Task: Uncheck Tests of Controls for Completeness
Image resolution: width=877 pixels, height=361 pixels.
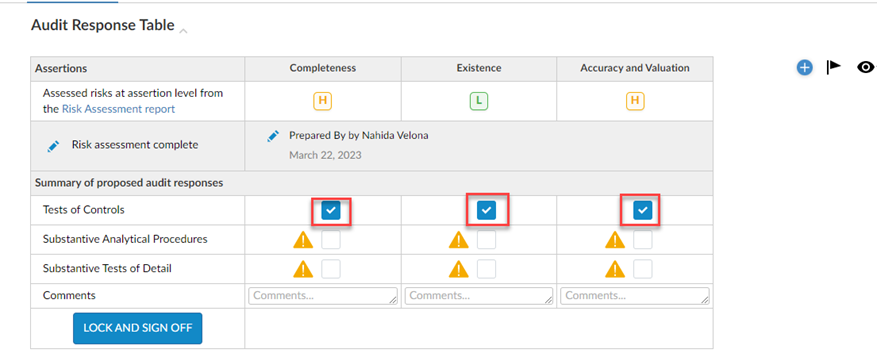Action: [331, 210]
